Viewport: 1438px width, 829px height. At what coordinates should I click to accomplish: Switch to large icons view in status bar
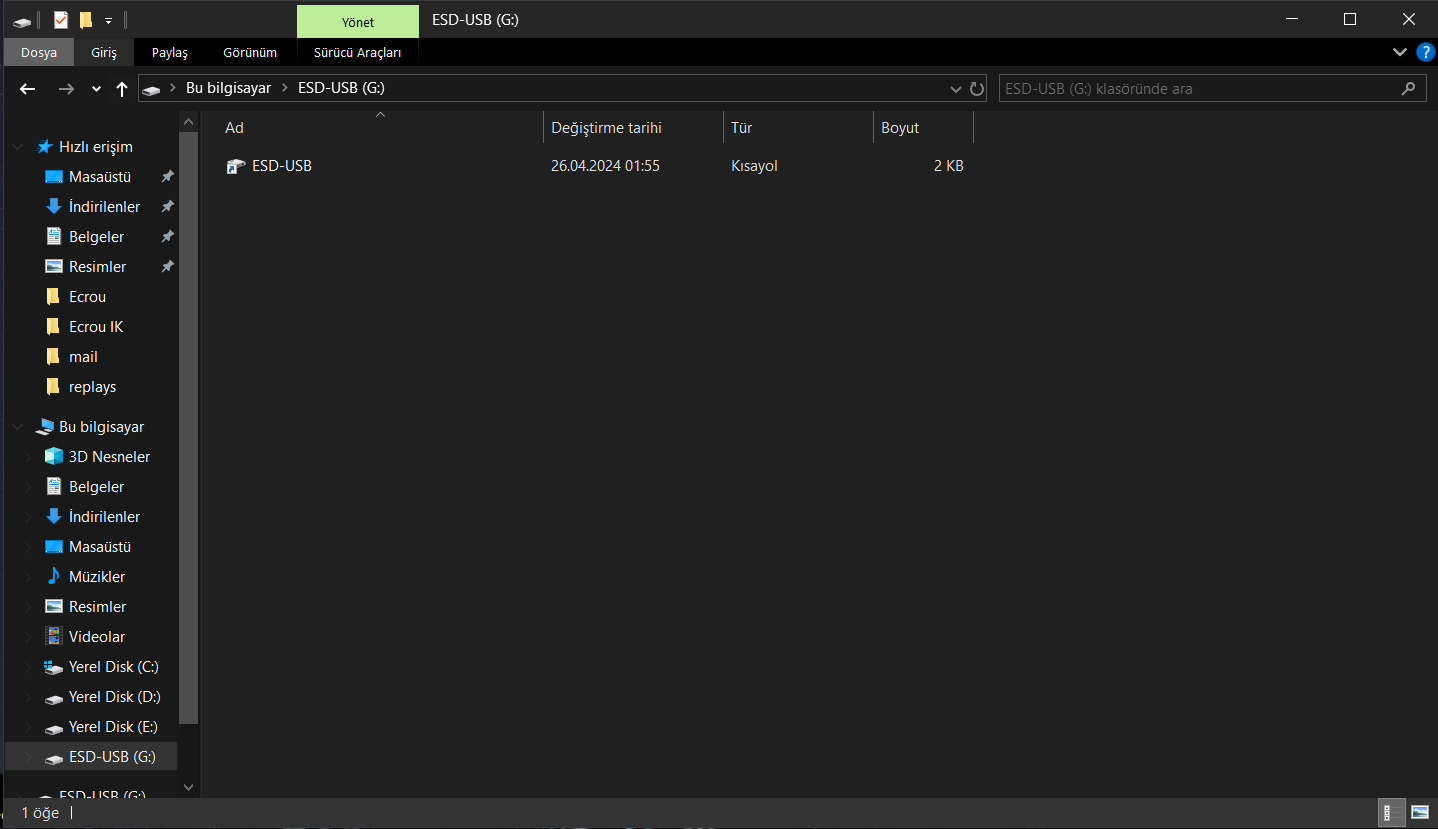[x=1420, y=812]
